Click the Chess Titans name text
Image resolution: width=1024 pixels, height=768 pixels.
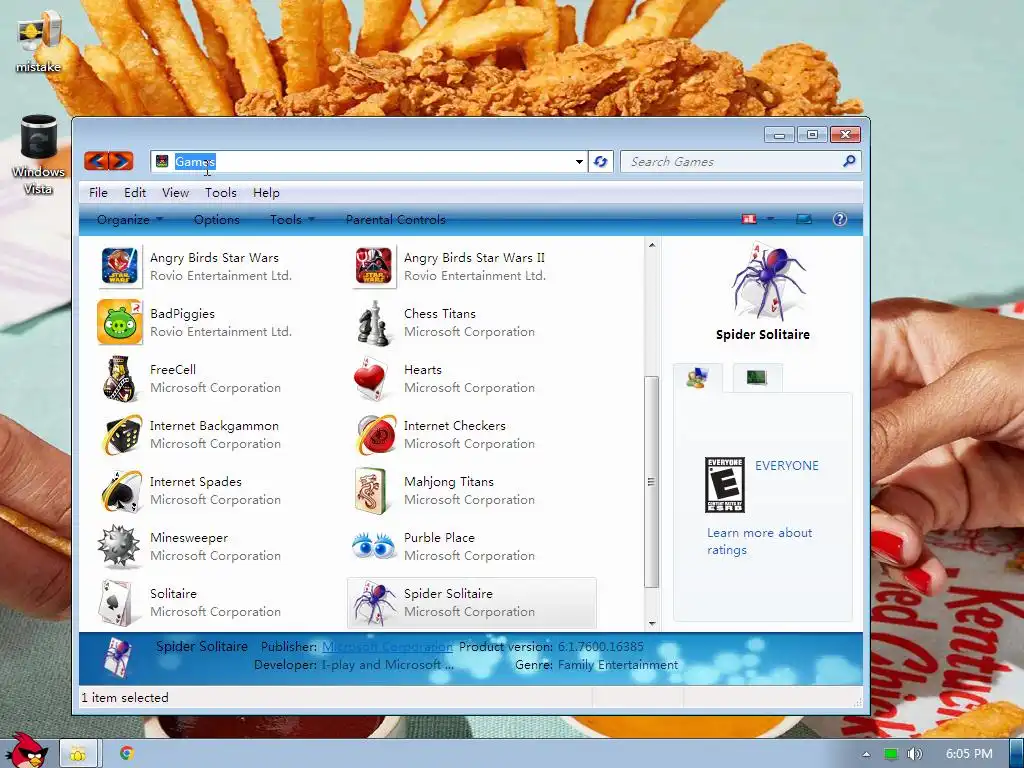(440, 313)
